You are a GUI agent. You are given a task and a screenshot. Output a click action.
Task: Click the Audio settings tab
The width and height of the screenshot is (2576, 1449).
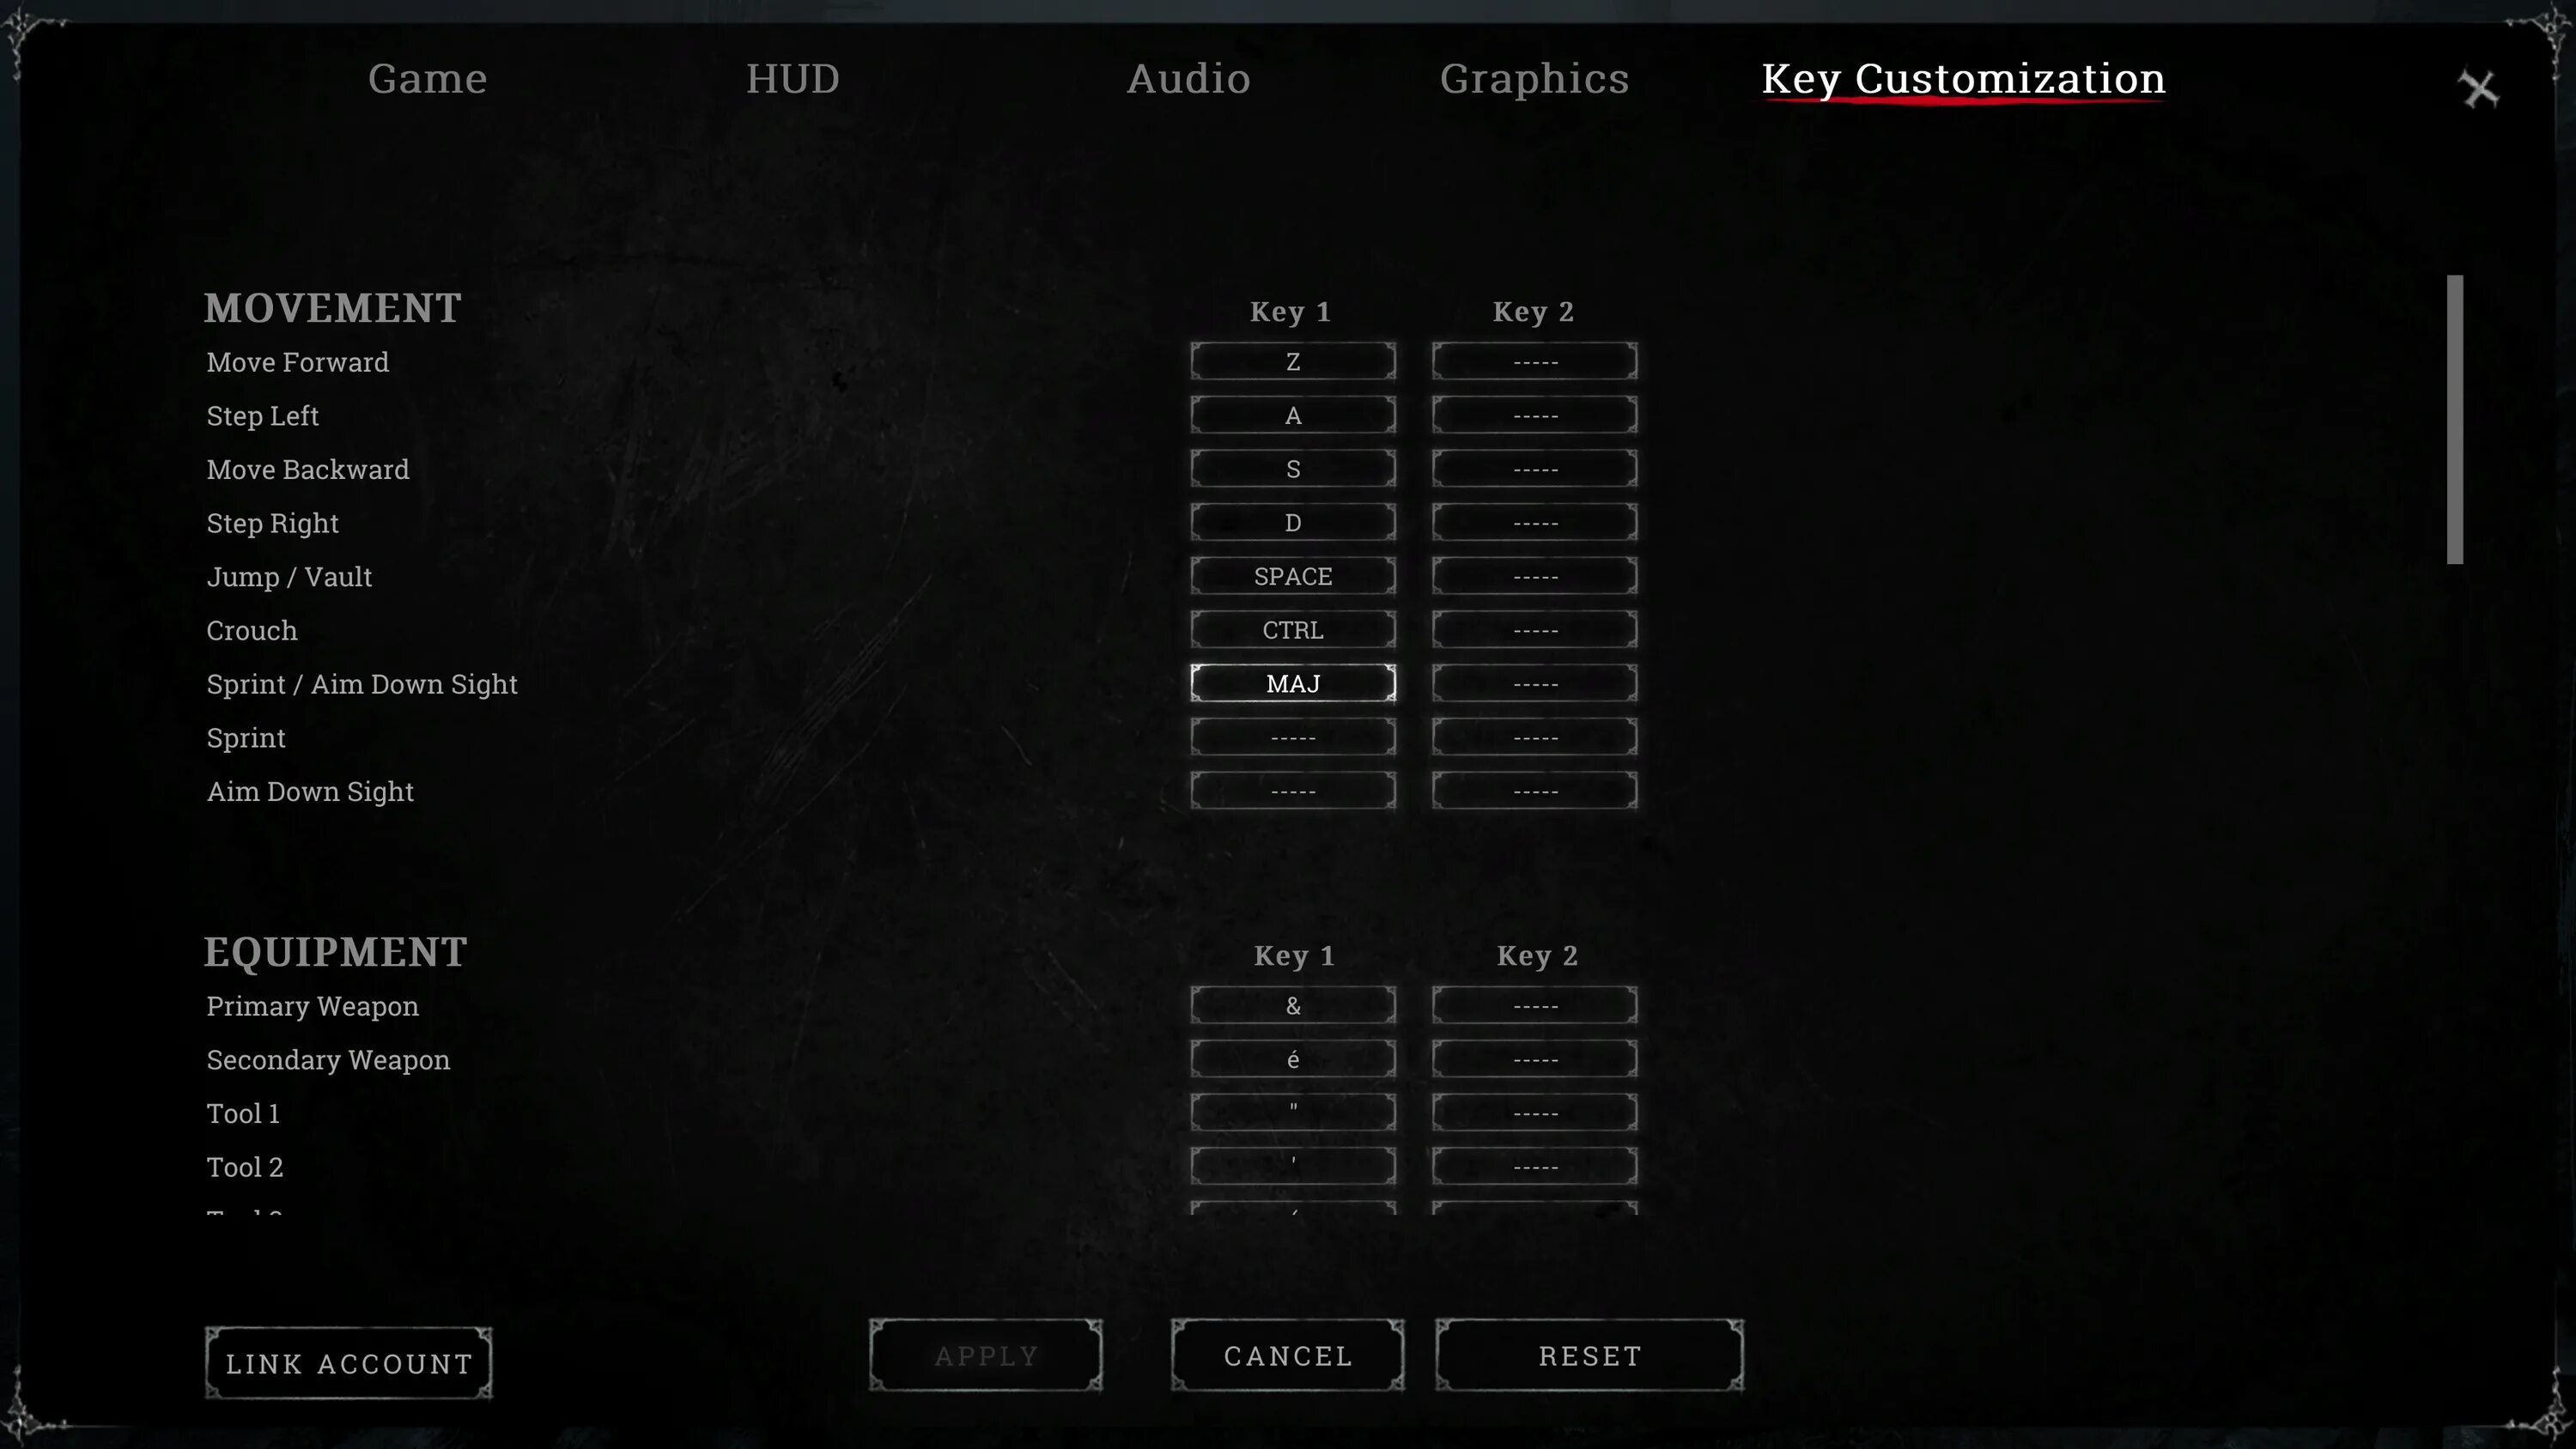click(x=1189, y=78)
